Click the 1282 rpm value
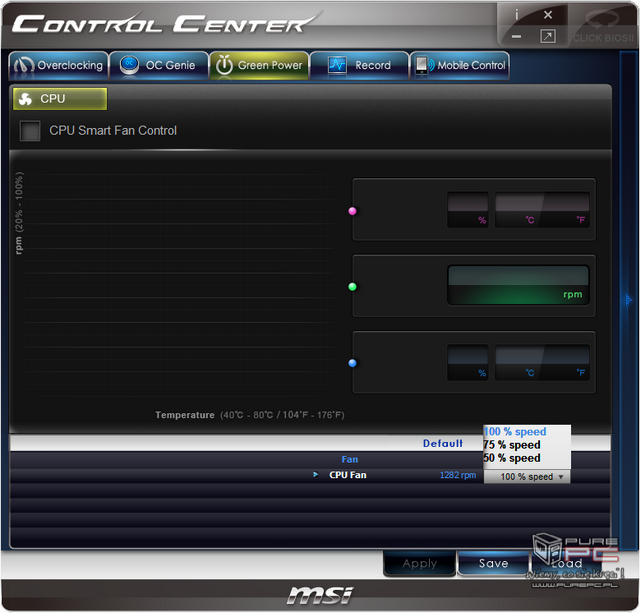 pyautogui.click(x=458, y=475)
